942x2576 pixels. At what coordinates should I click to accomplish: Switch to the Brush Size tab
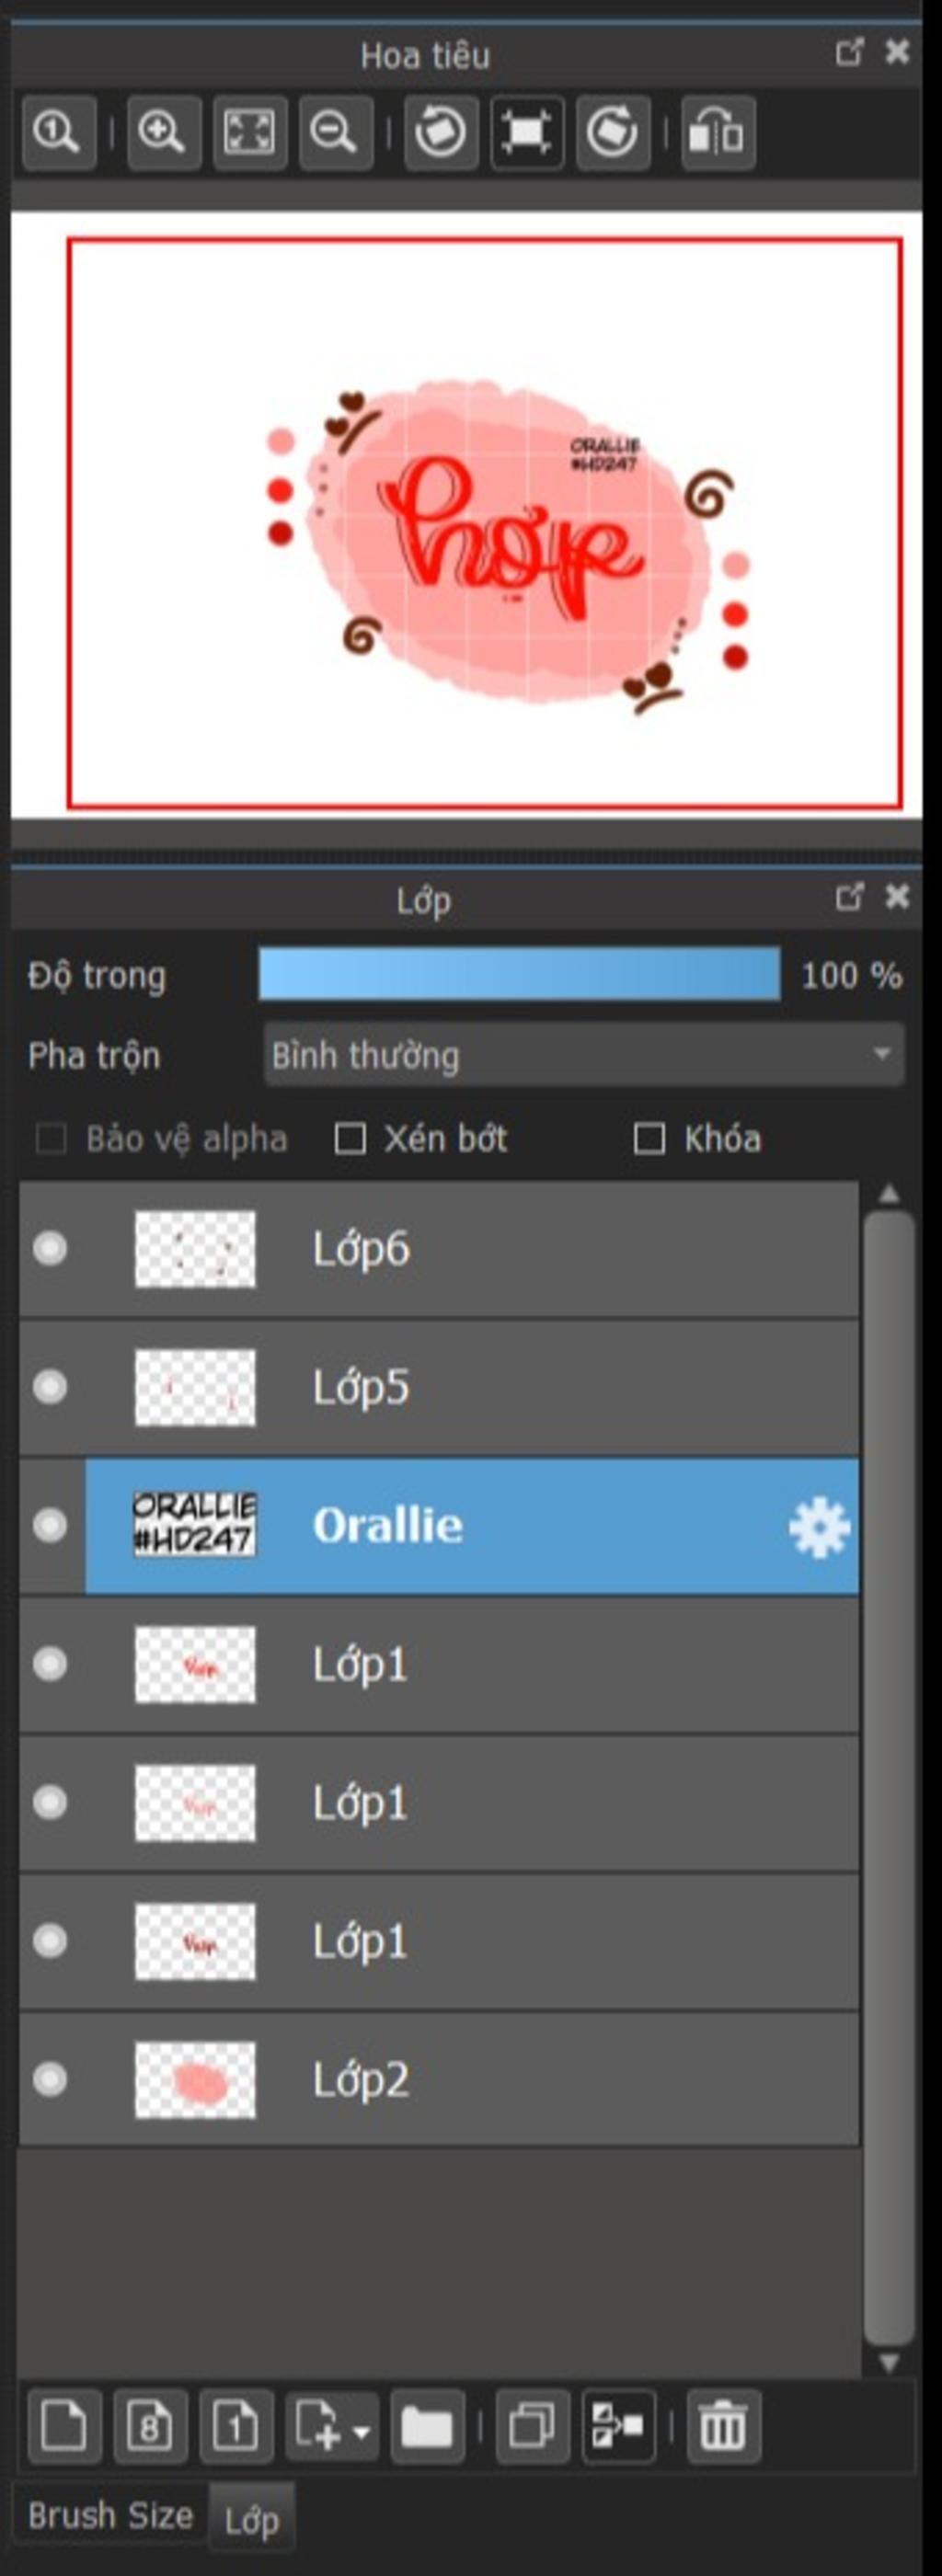click(110, 2516)
